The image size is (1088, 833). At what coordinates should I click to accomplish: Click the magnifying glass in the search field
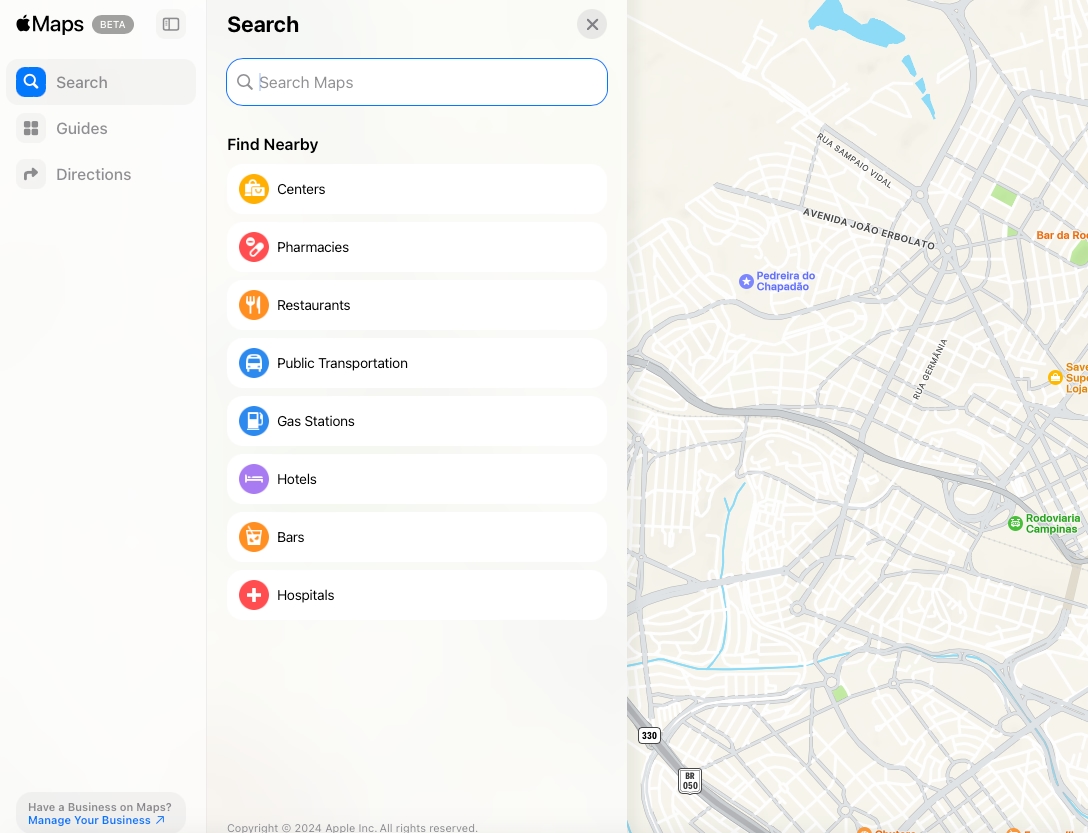coord(245,82)
